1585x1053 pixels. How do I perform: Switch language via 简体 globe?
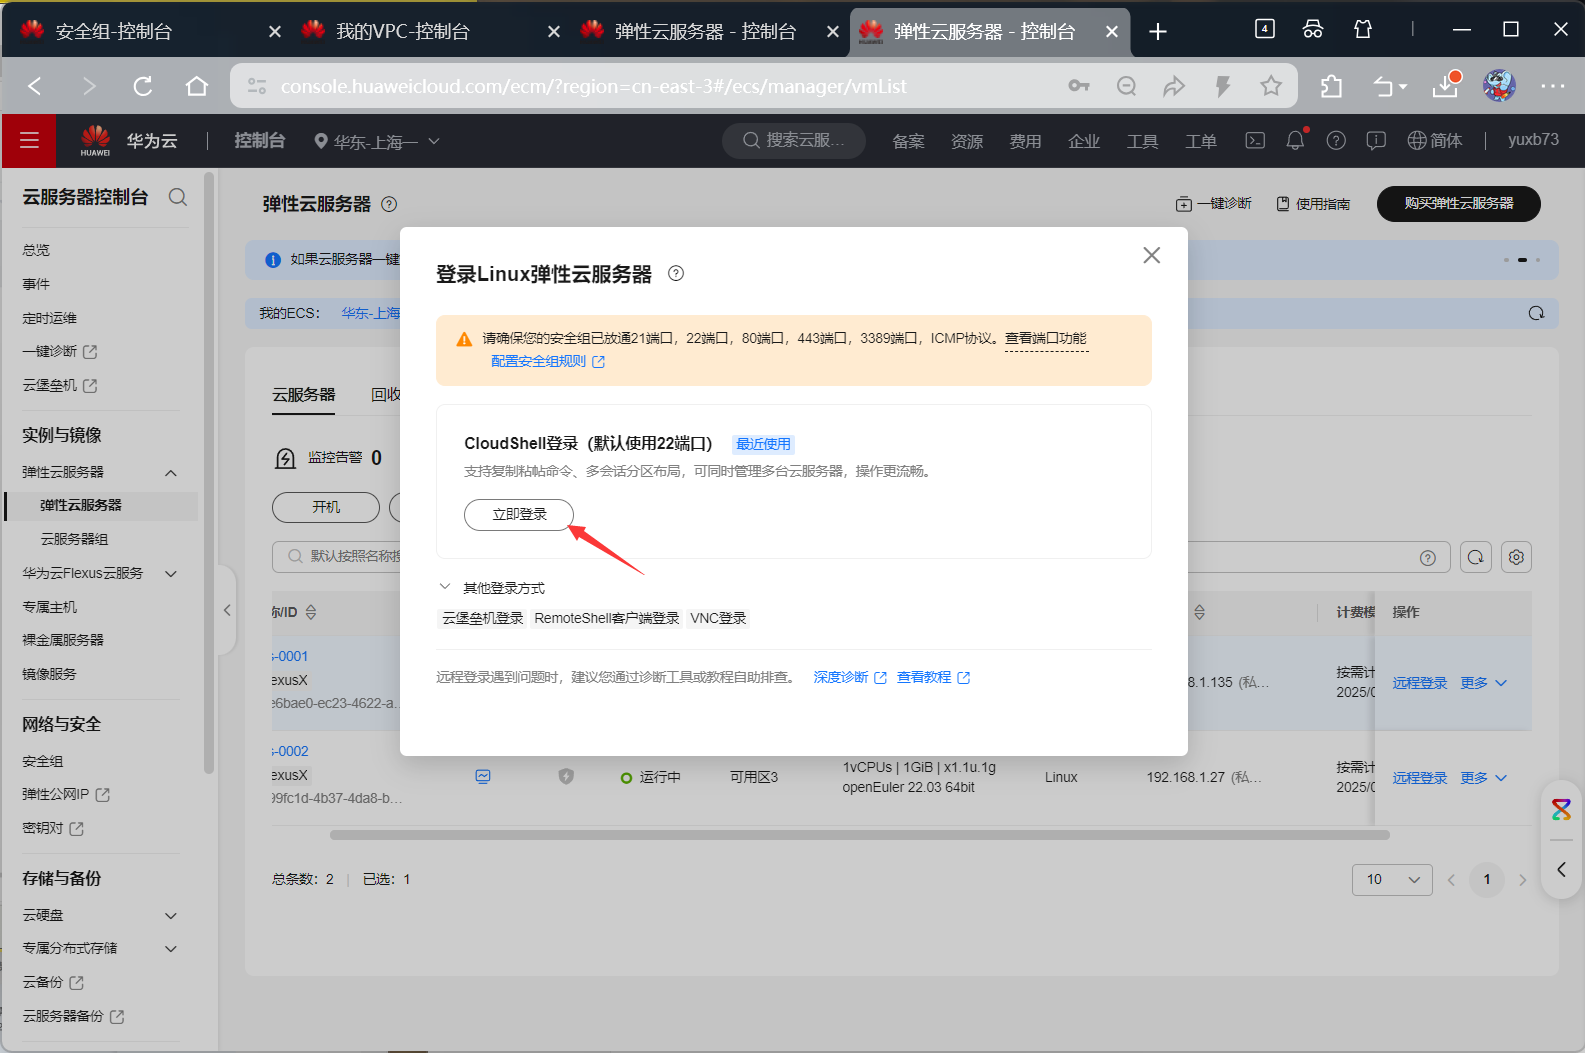coord(1434,140)
